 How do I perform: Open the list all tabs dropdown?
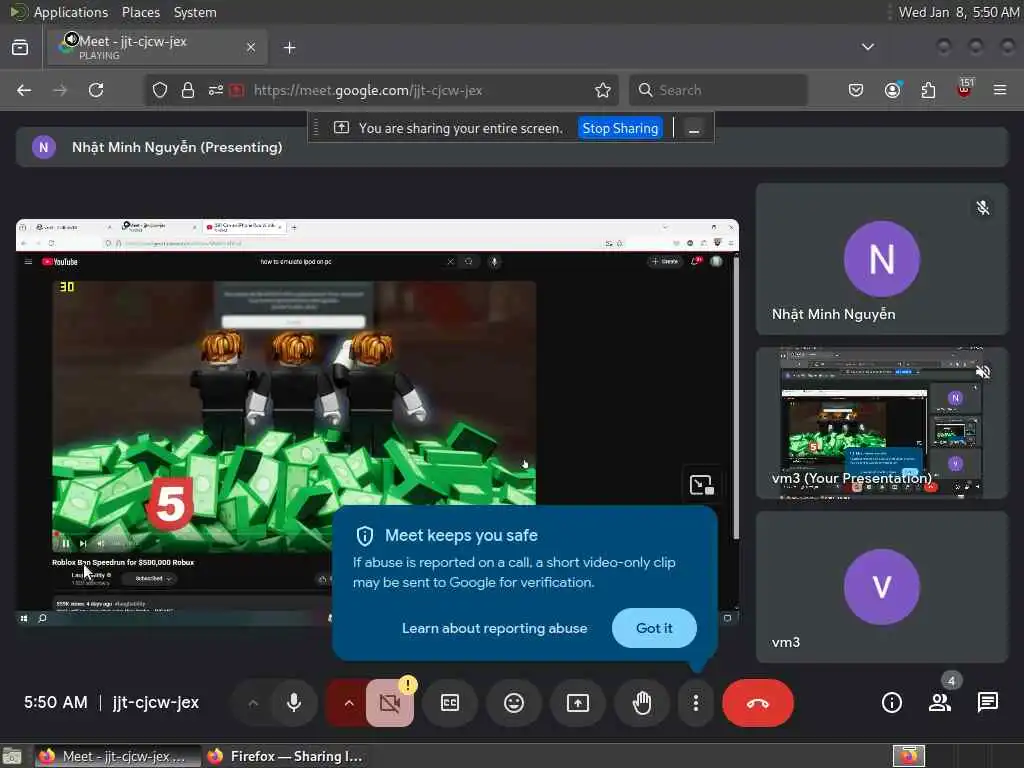(x=868, y=47)
